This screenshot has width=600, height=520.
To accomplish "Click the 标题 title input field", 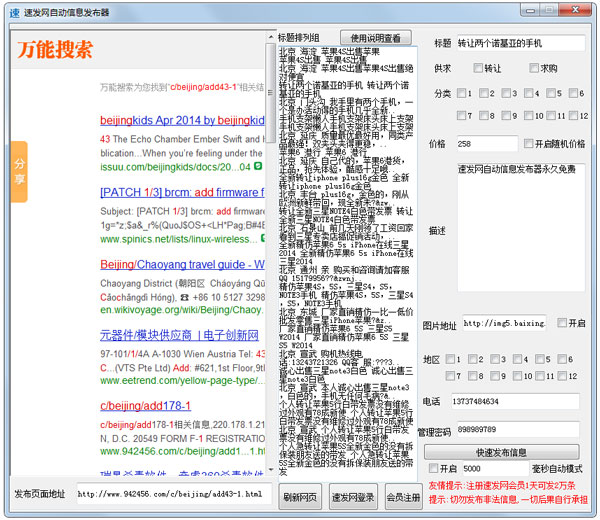I will (521, 43).
